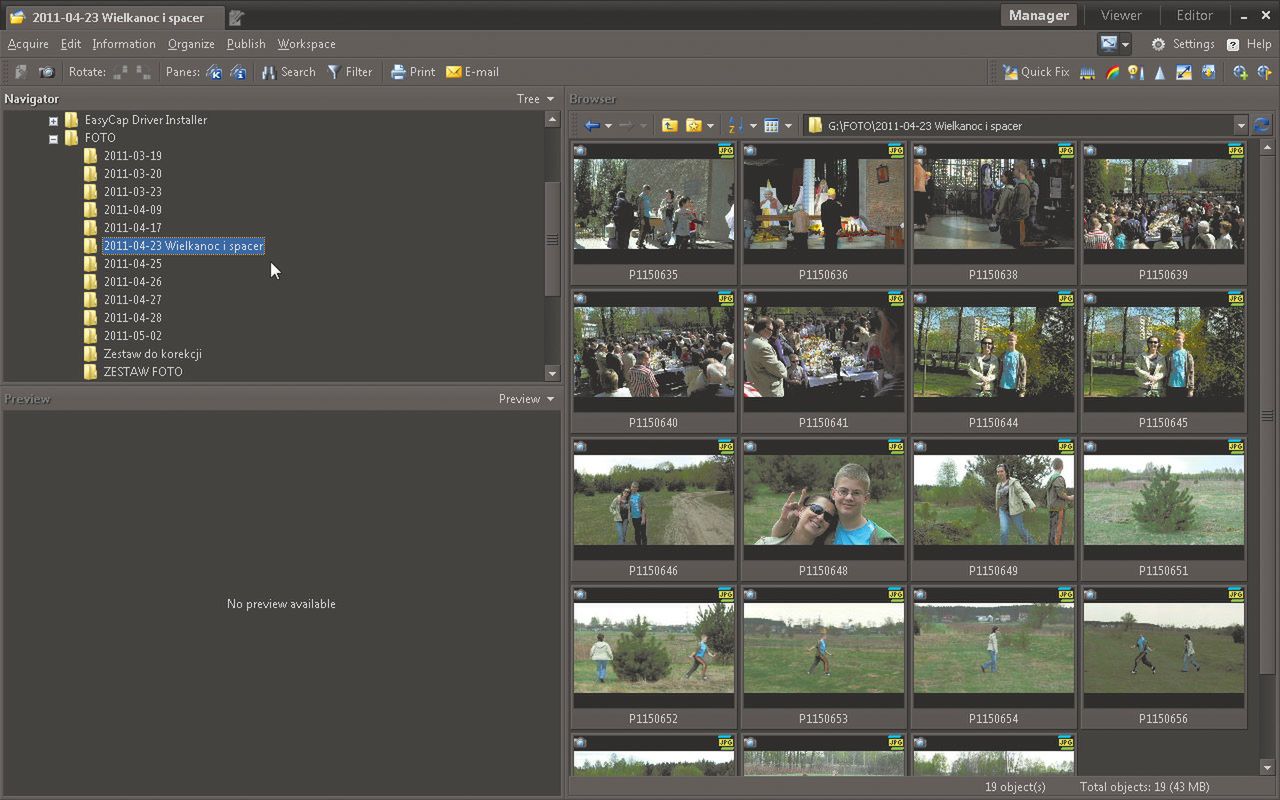Switch to the Editor tab
The height and width of the screenshot is (800, 1280).
click(x=1194, y=15)
